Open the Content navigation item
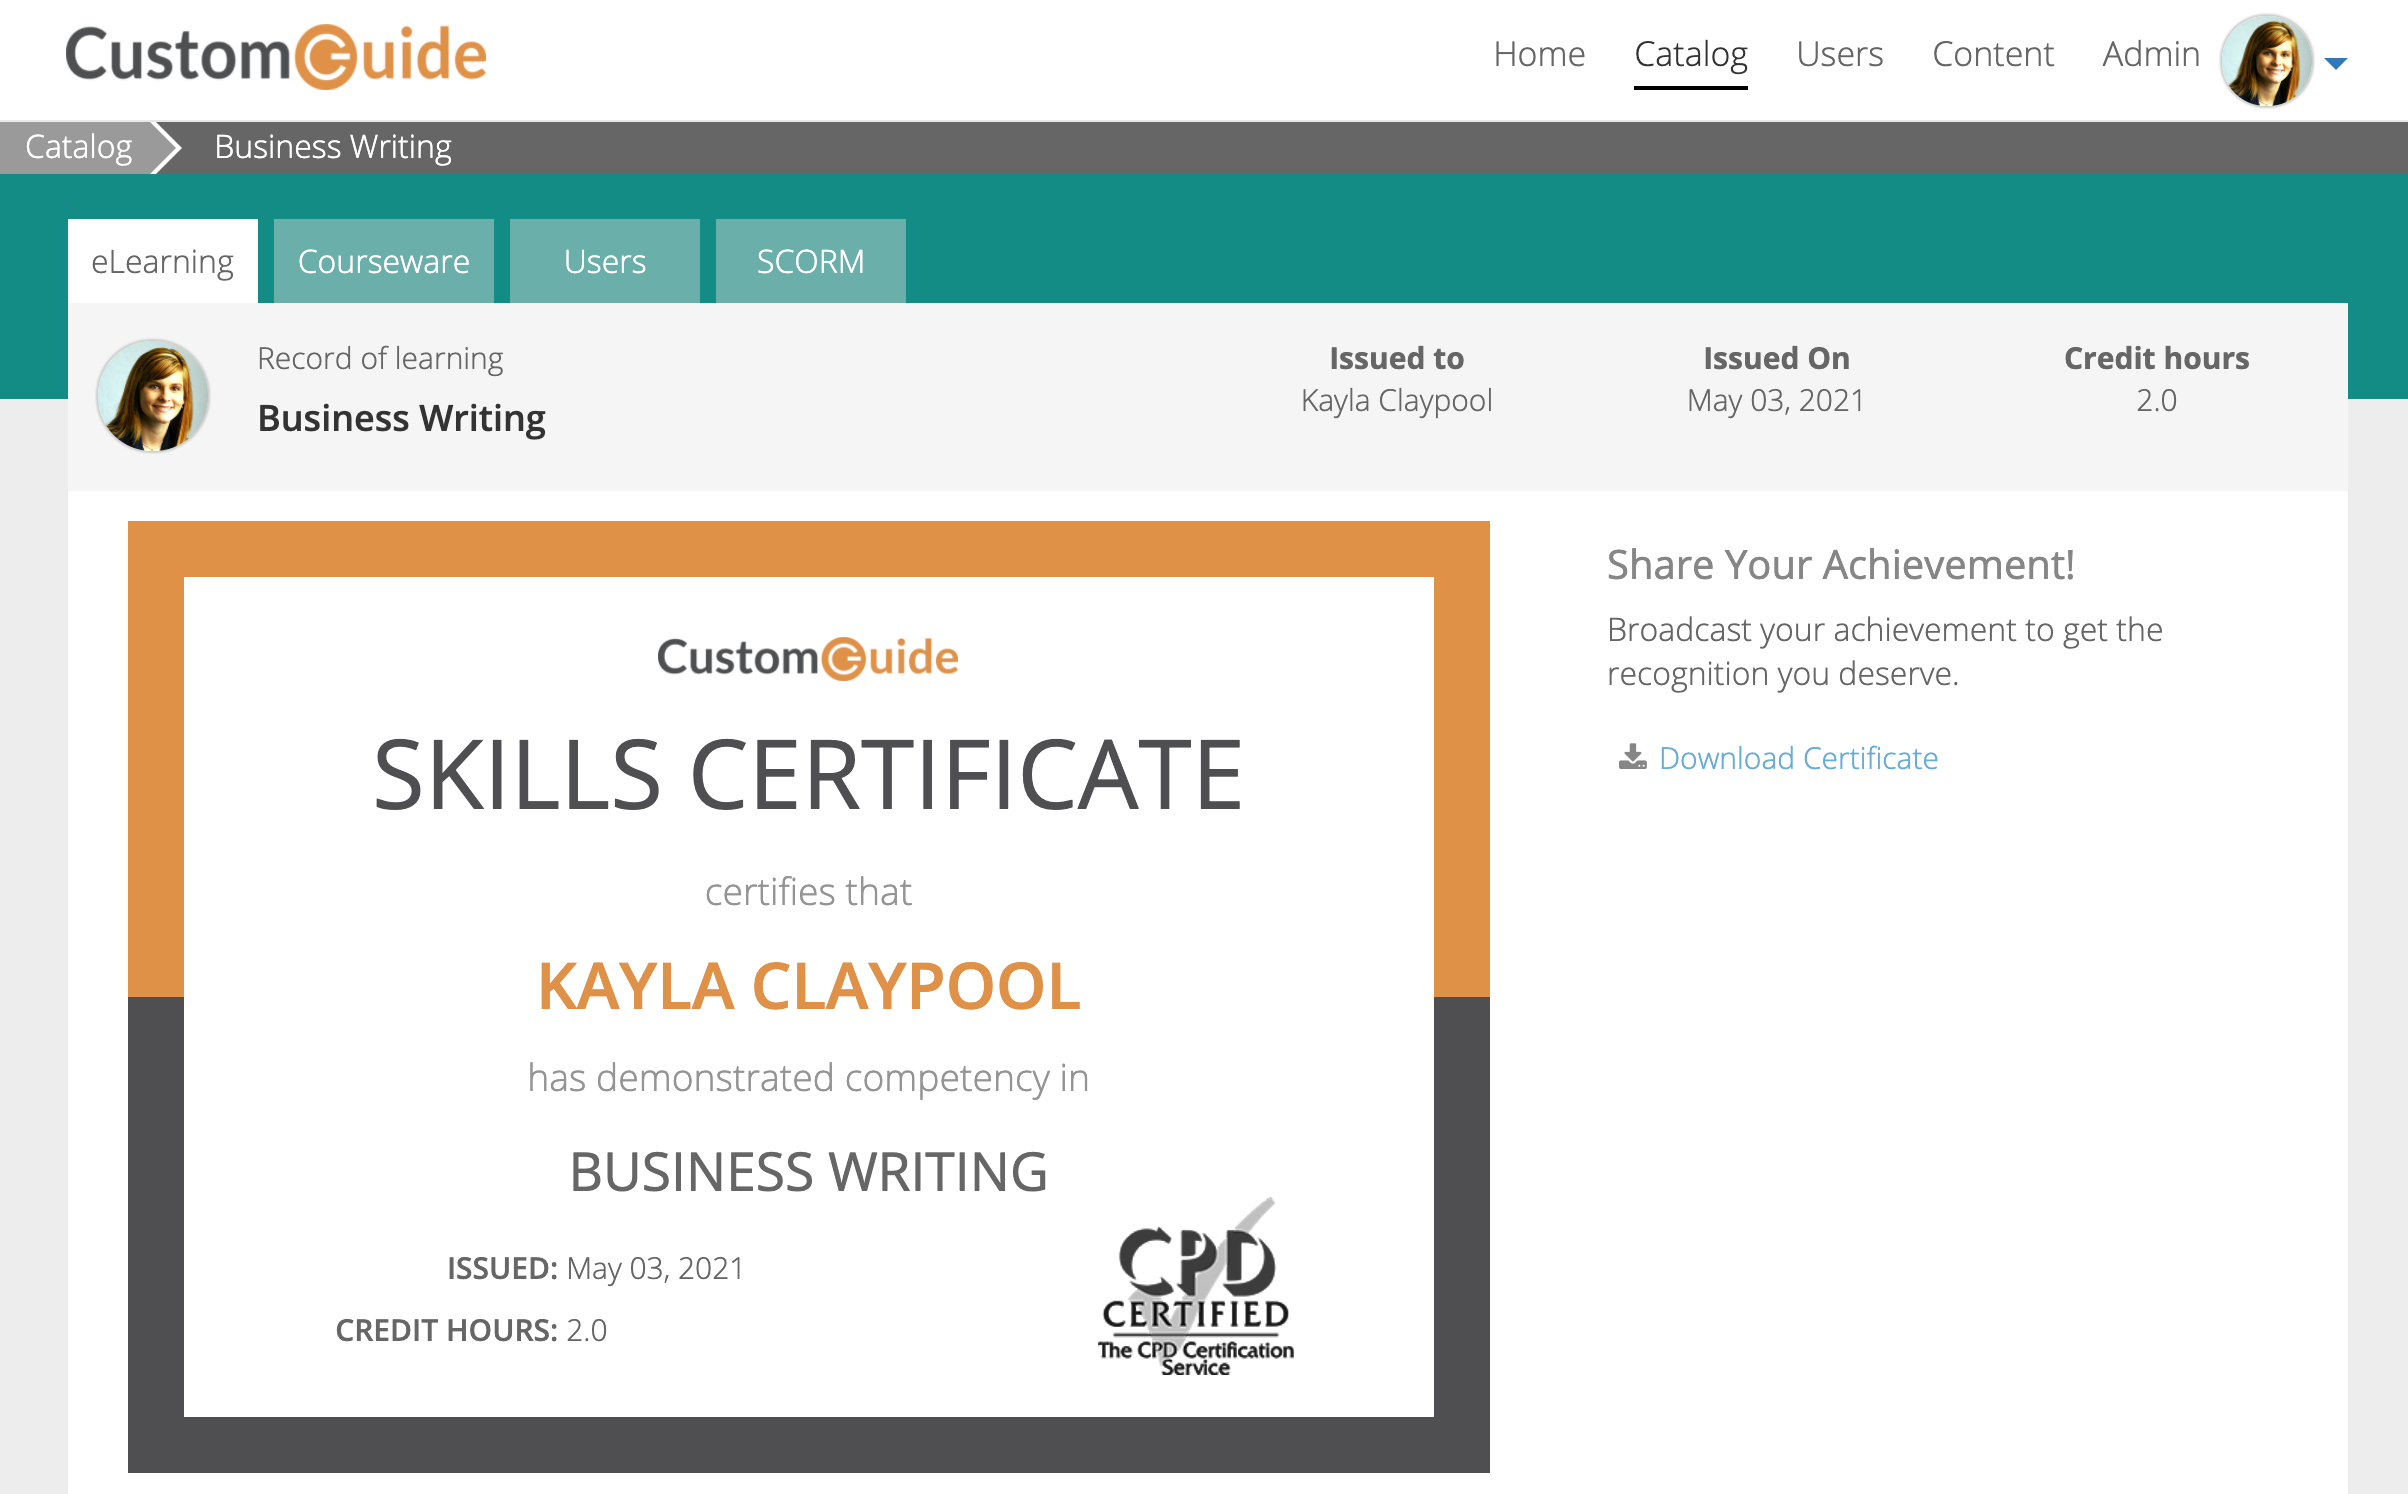This screenshot has width=2408, height=1494. point(1992,54)
